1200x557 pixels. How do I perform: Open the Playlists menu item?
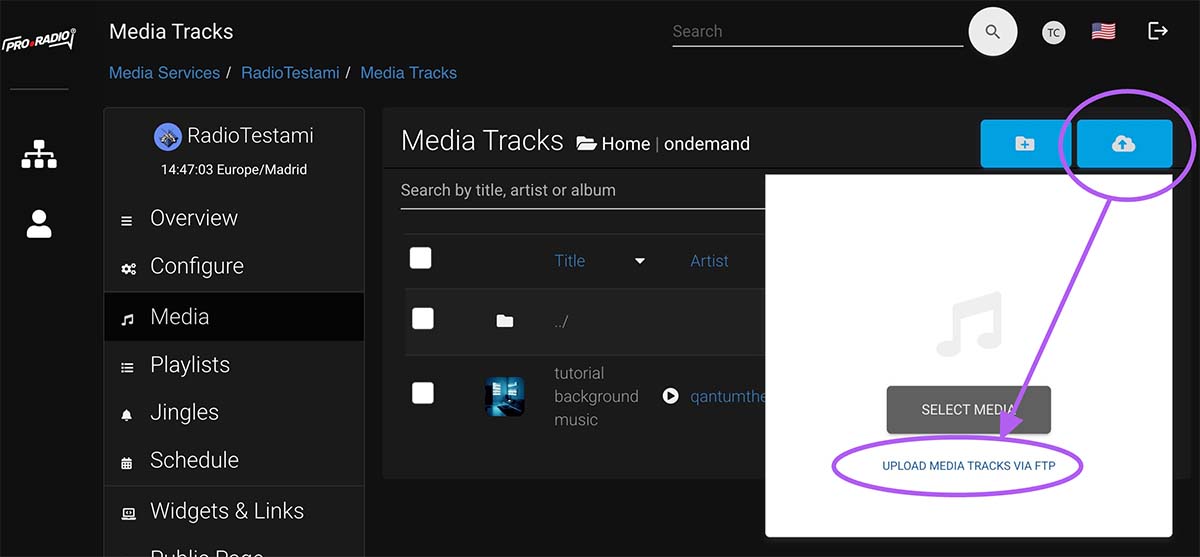click(234, 365)
